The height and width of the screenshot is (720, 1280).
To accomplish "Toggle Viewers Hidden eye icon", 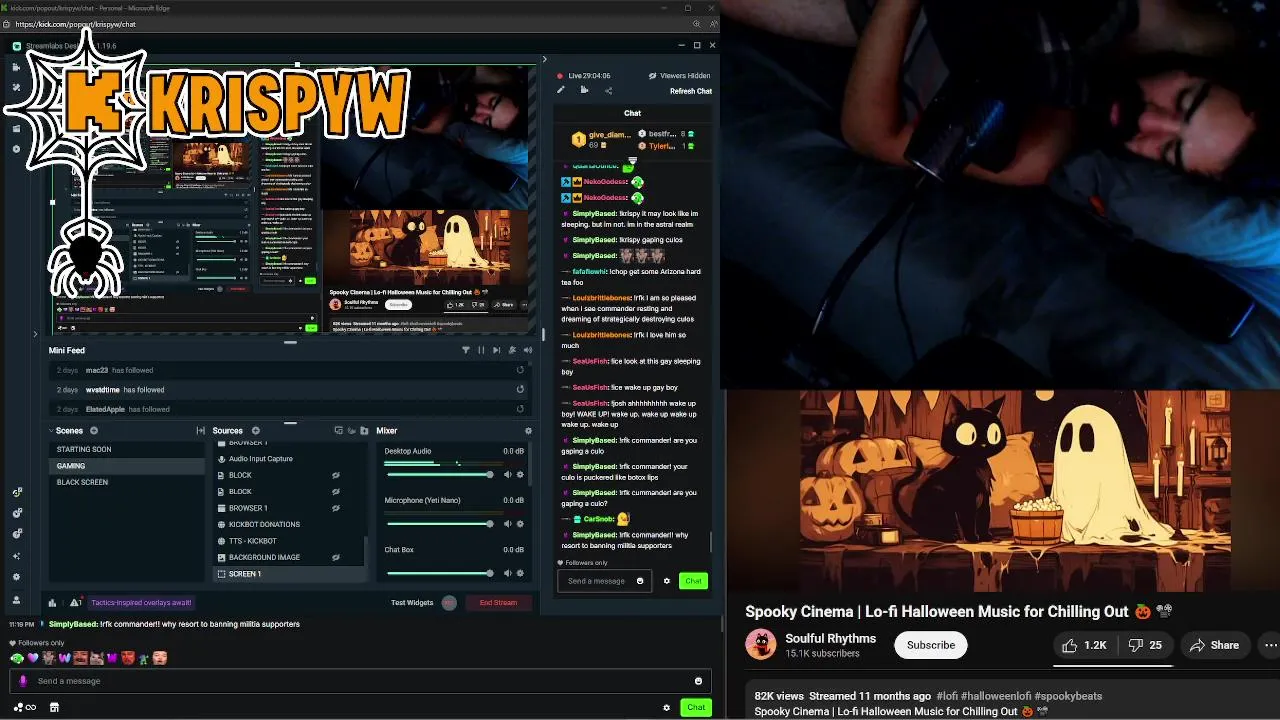I will [652, 76].
